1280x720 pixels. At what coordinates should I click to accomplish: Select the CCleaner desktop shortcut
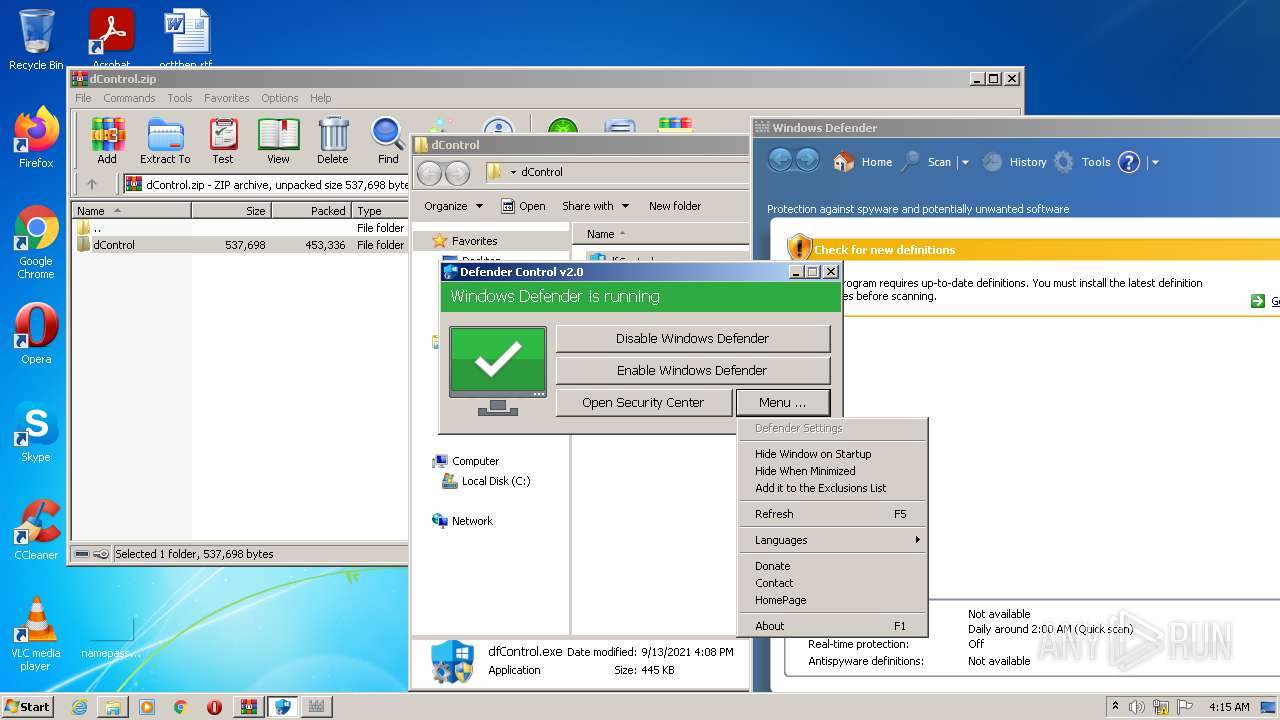click(x=36, y=530)
